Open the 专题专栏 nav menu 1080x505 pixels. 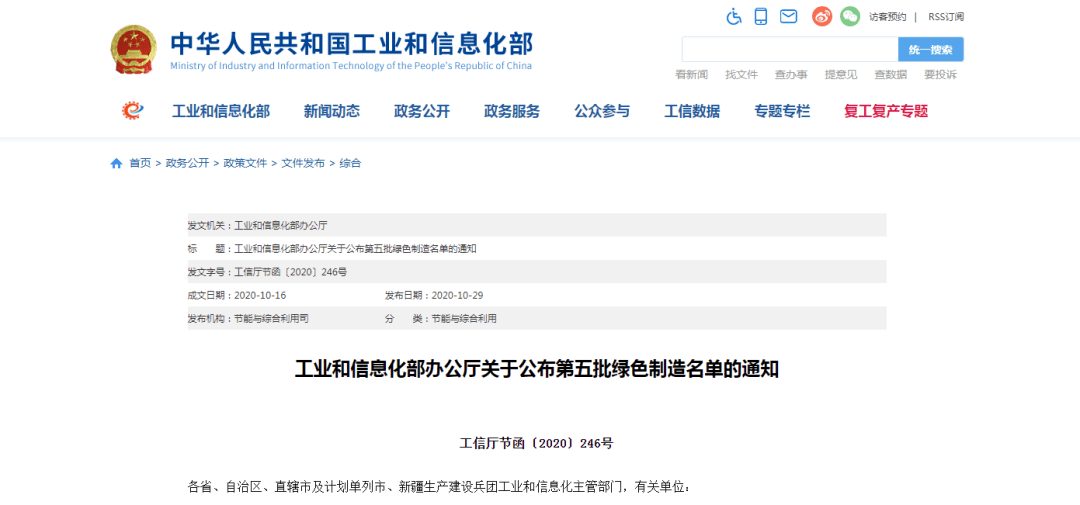click(782, 111)
